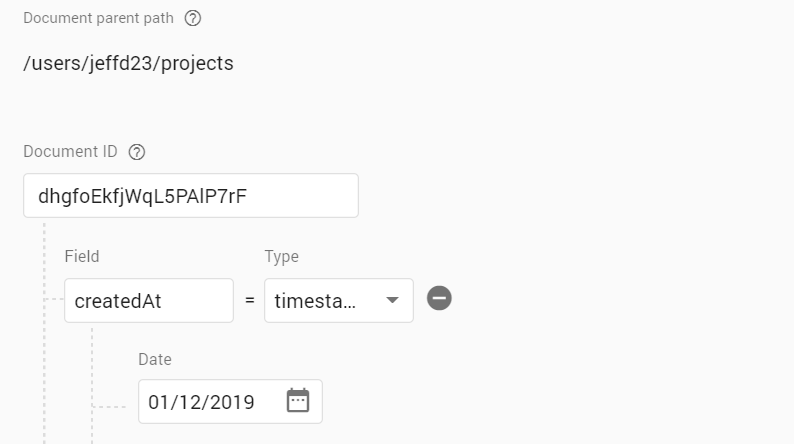Select the timestamp type combo box text

point(316,300)
